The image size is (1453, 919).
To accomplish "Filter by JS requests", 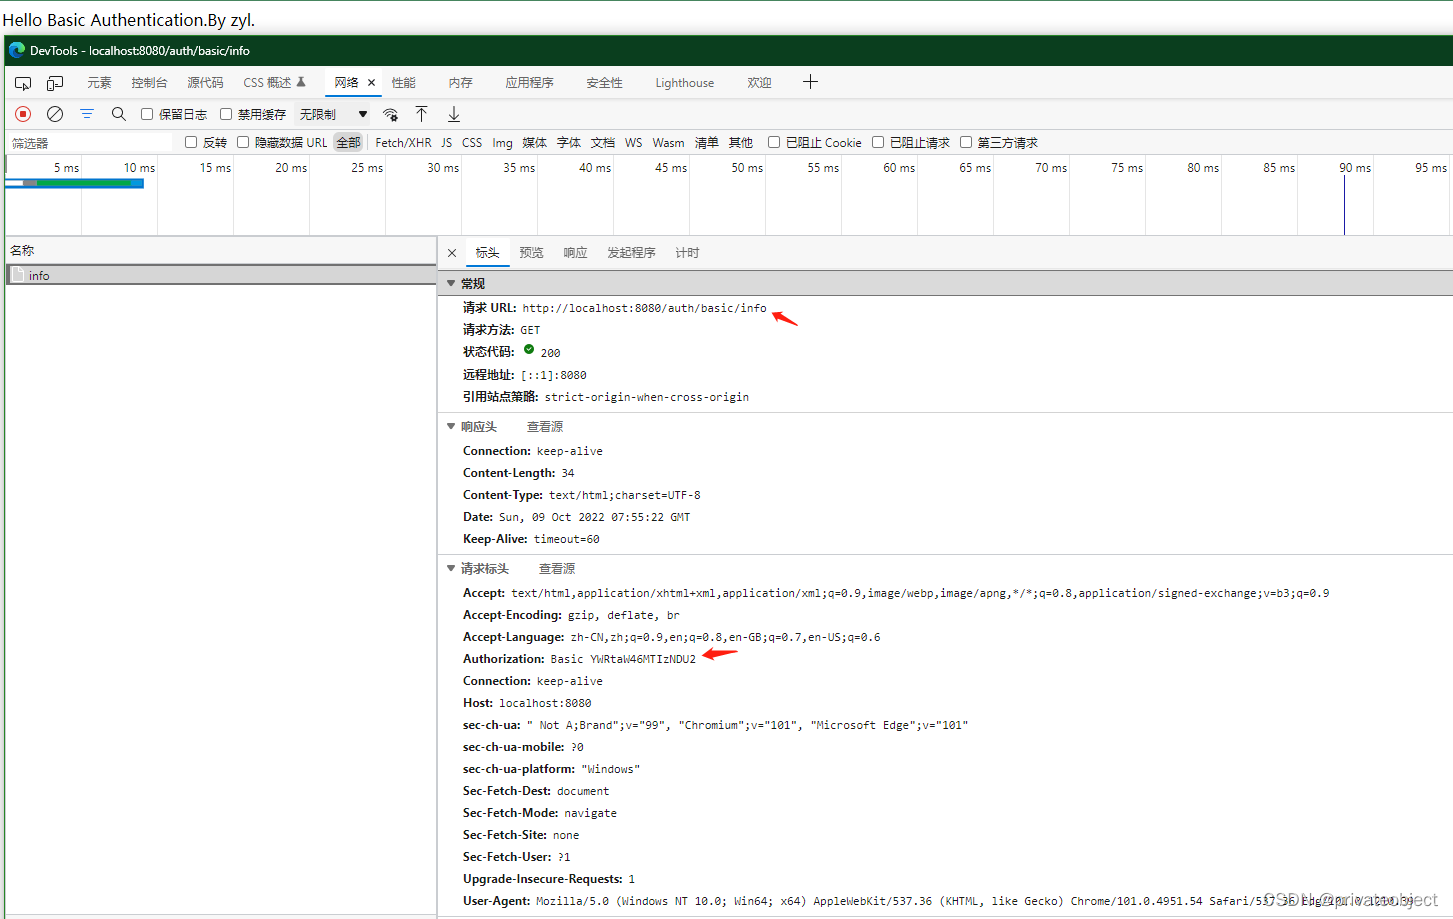I will click(446, 143).
